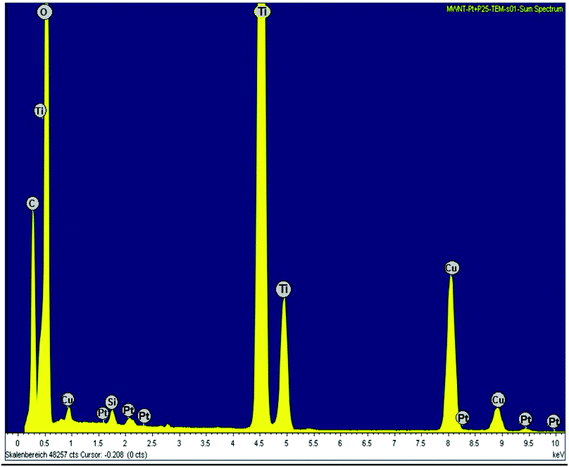
Task: Click the 4 axis tick label
Action: click(x=233, y=443)
